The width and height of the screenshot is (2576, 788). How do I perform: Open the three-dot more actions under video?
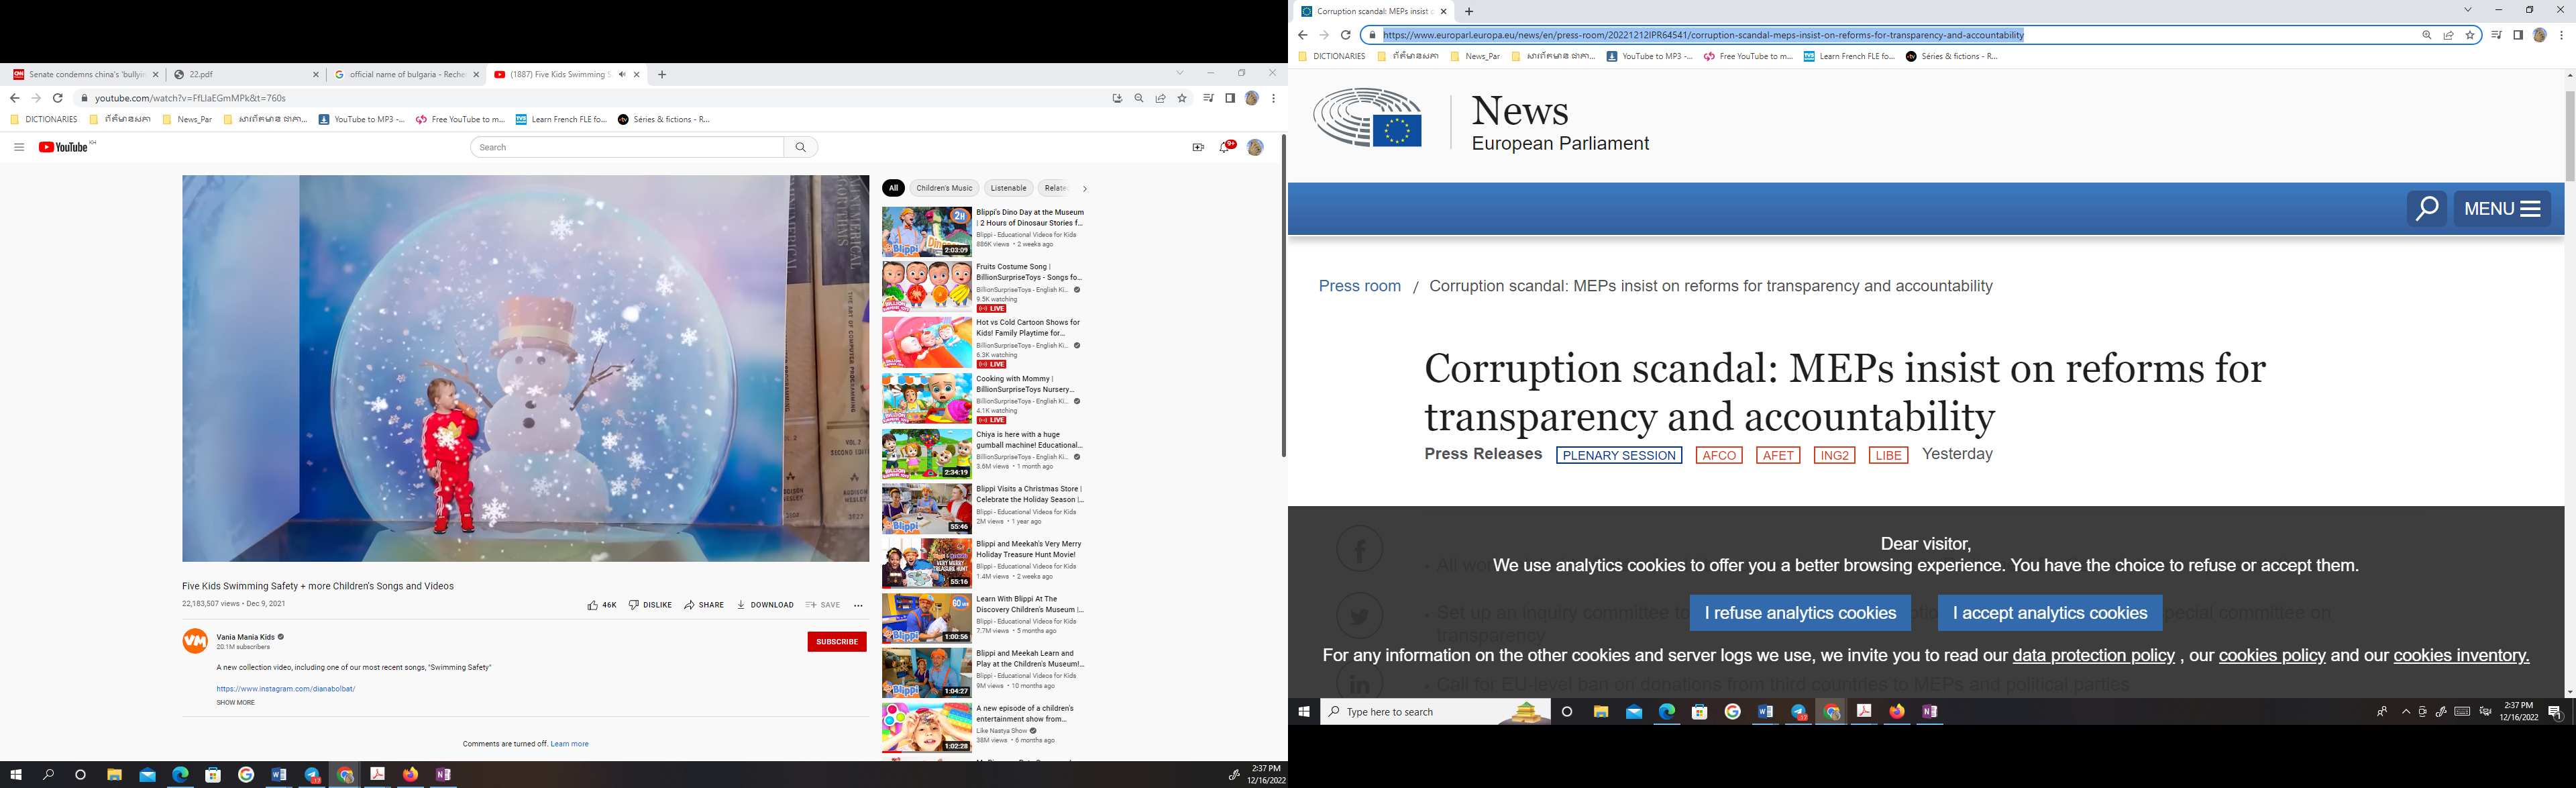click(x=858, y=605)
